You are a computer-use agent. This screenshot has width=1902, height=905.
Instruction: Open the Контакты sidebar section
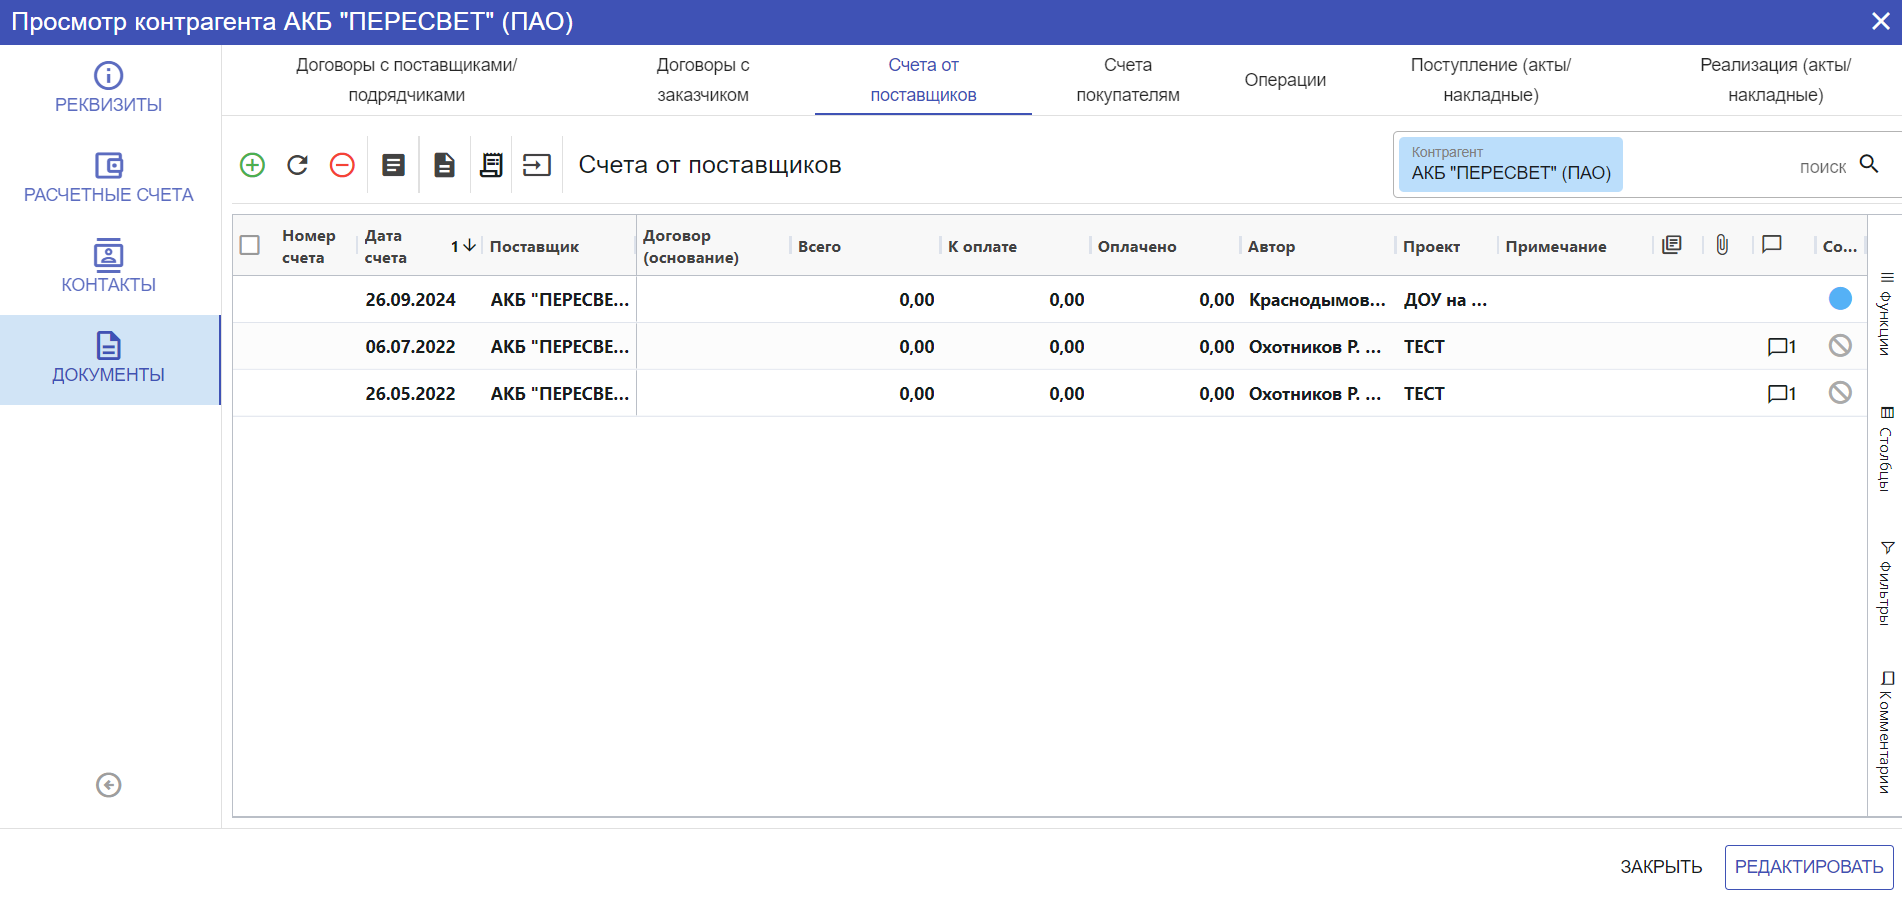pyautogui.click(x=109, y=269)
